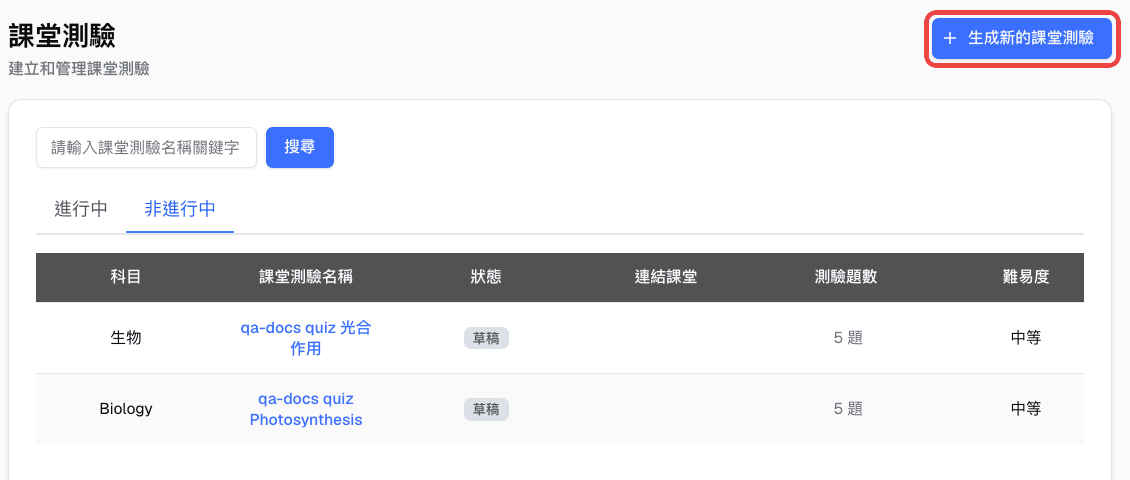Click the 草稿 badge in the Biology row
1130x480 pixels.
point(486,409)
